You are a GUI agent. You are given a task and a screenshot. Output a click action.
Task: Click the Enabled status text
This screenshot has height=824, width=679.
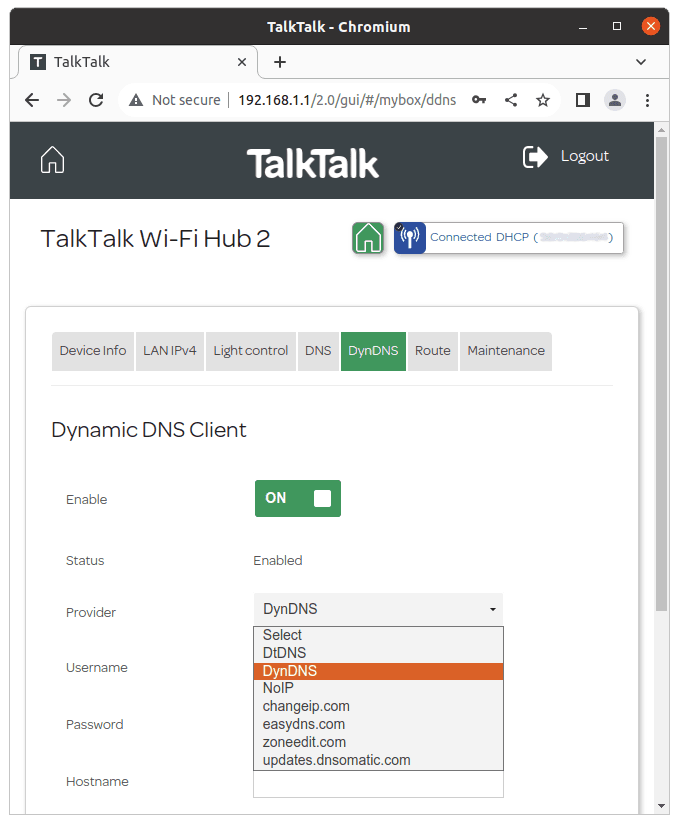pos(277,561)
